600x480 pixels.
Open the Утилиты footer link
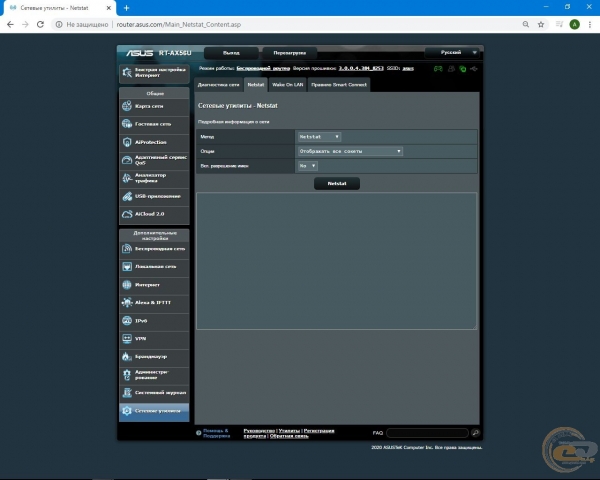(289, 431)
